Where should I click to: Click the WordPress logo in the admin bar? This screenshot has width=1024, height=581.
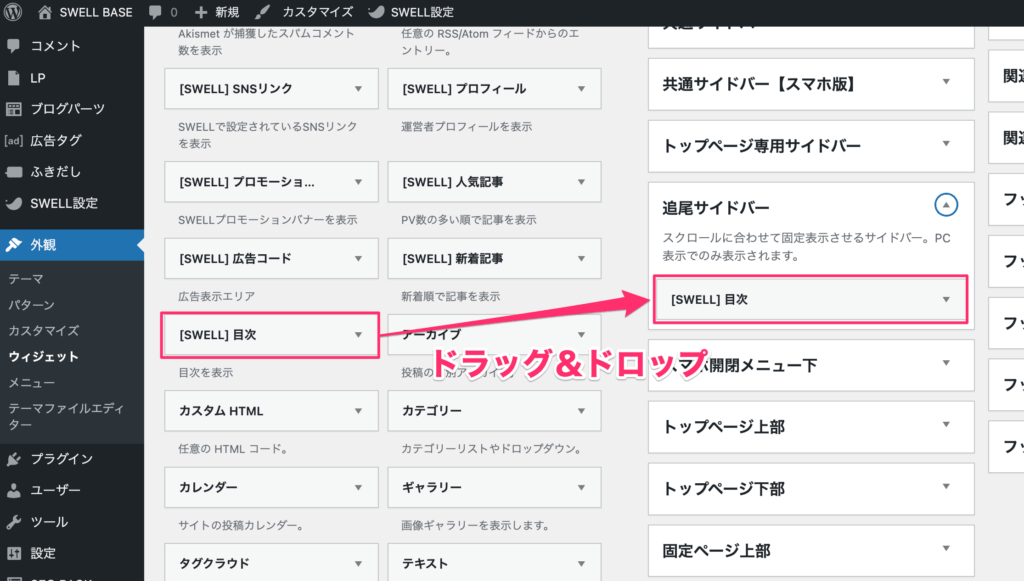11,13
